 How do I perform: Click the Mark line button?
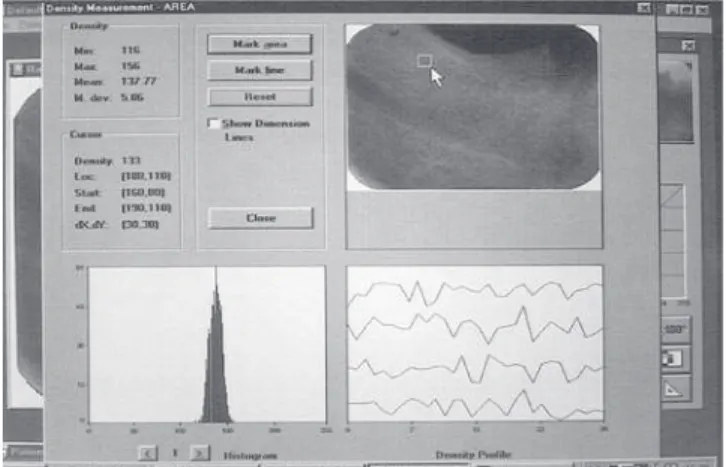(x=260, y=70)
